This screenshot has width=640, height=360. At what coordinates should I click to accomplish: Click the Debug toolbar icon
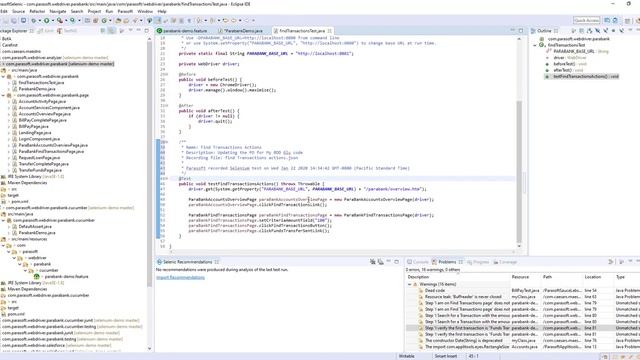(33, 20)
